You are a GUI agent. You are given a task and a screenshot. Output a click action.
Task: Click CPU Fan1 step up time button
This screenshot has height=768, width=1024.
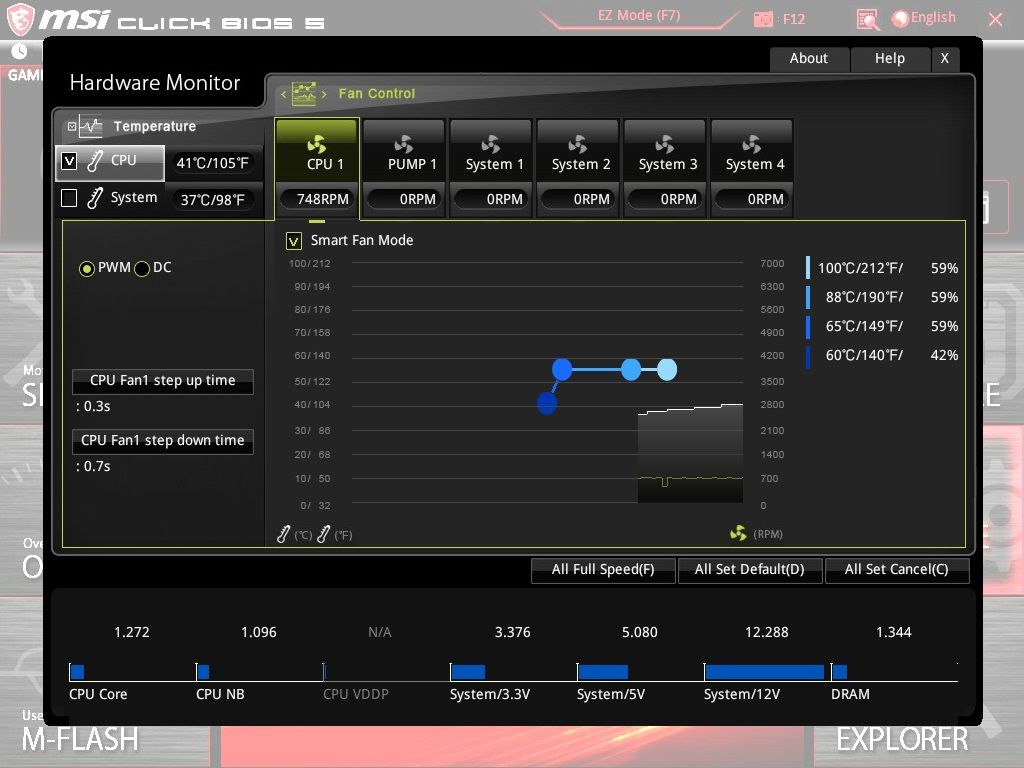coord(163,381)
